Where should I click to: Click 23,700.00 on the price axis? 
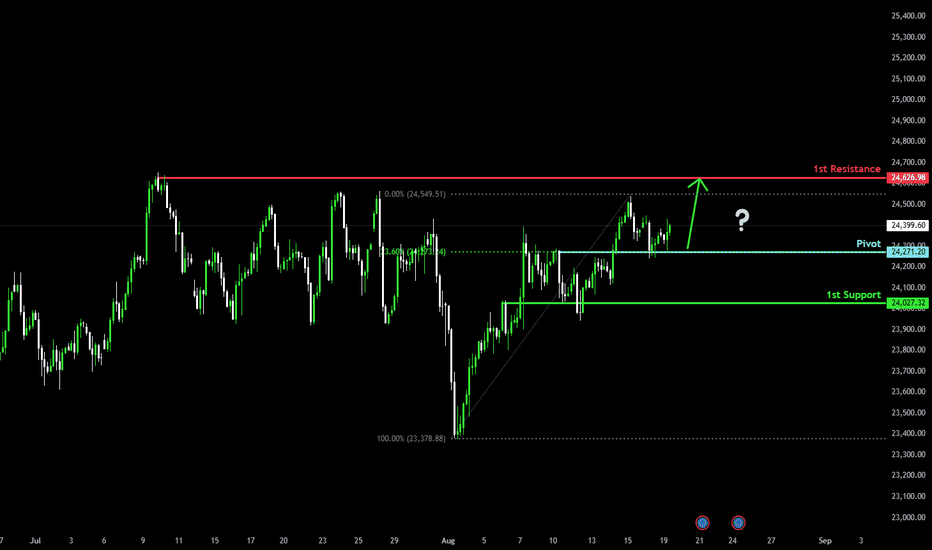(908, 371)
